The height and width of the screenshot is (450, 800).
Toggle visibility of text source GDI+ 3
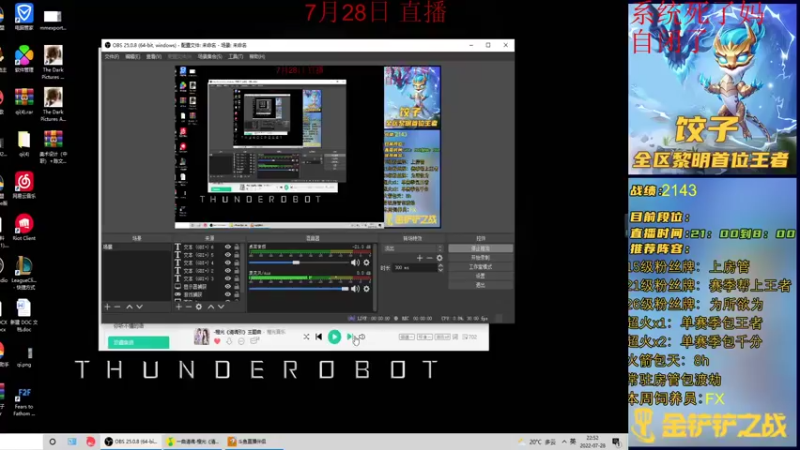click(x=228, y=279)
